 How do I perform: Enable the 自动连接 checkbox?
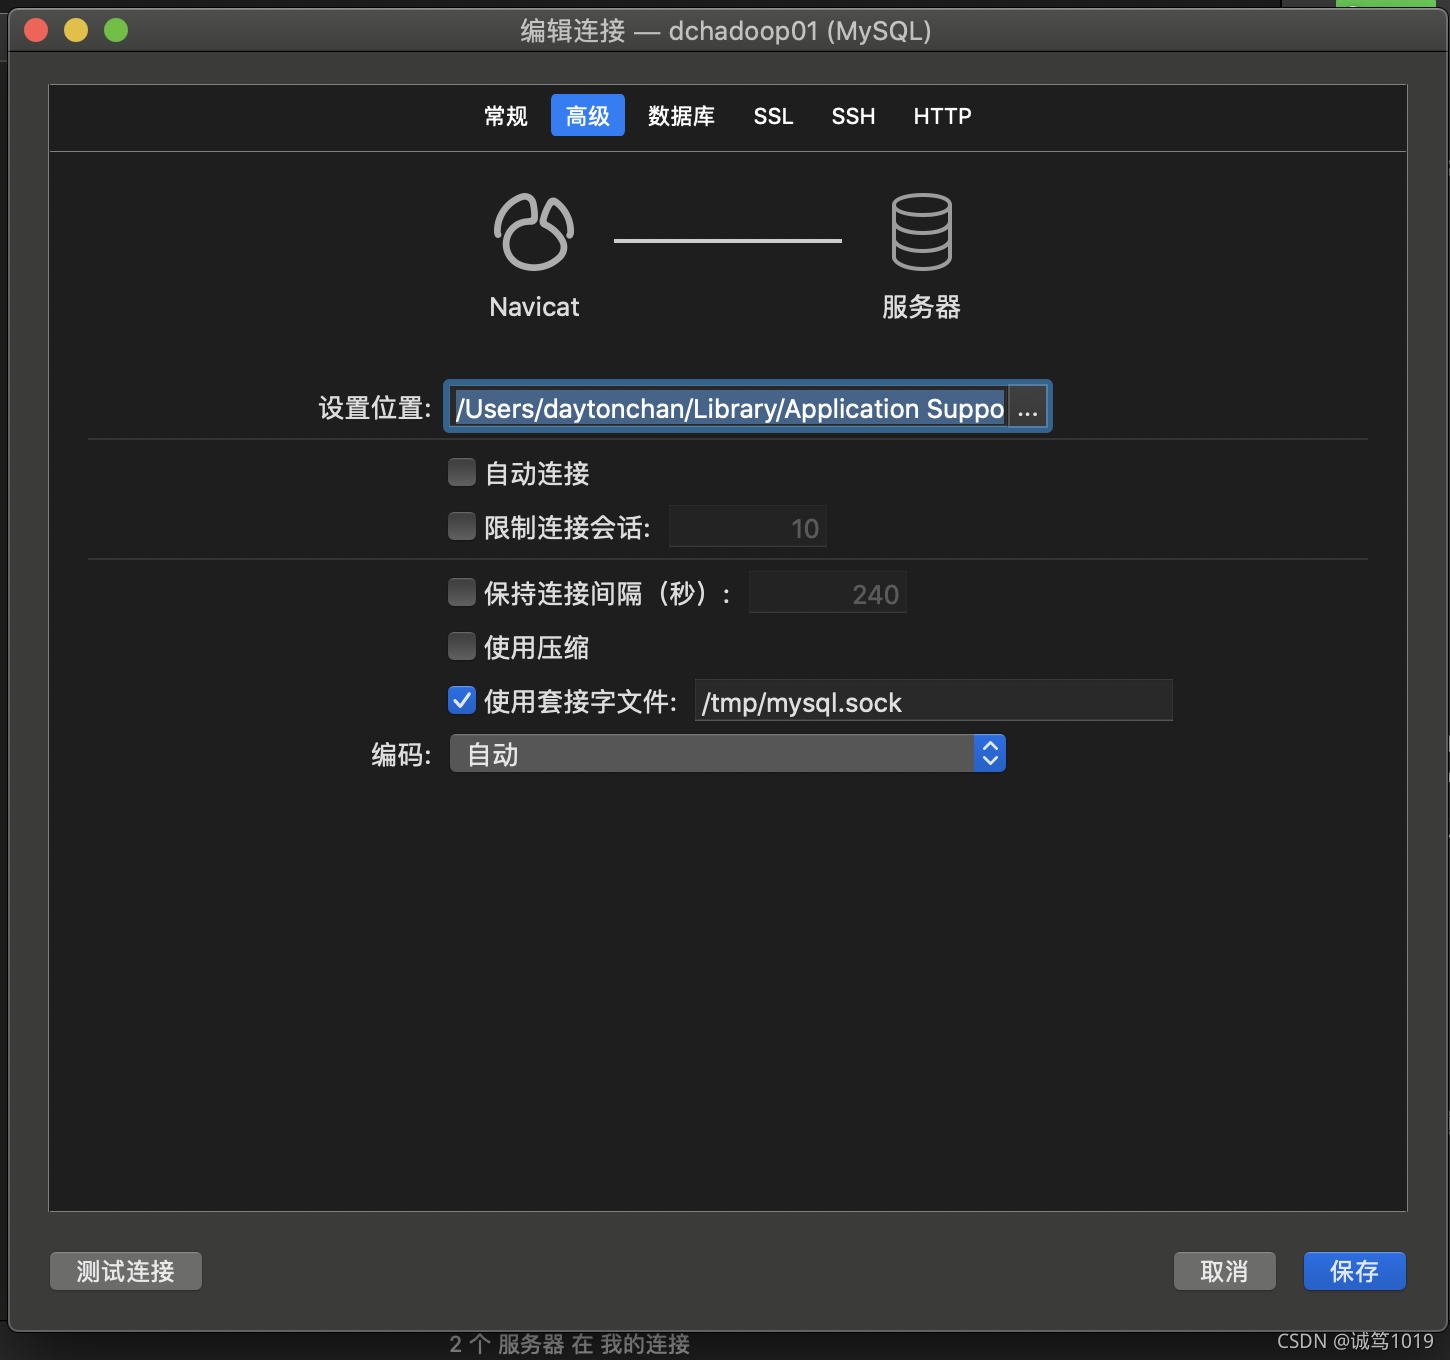[x=462, y=472]
